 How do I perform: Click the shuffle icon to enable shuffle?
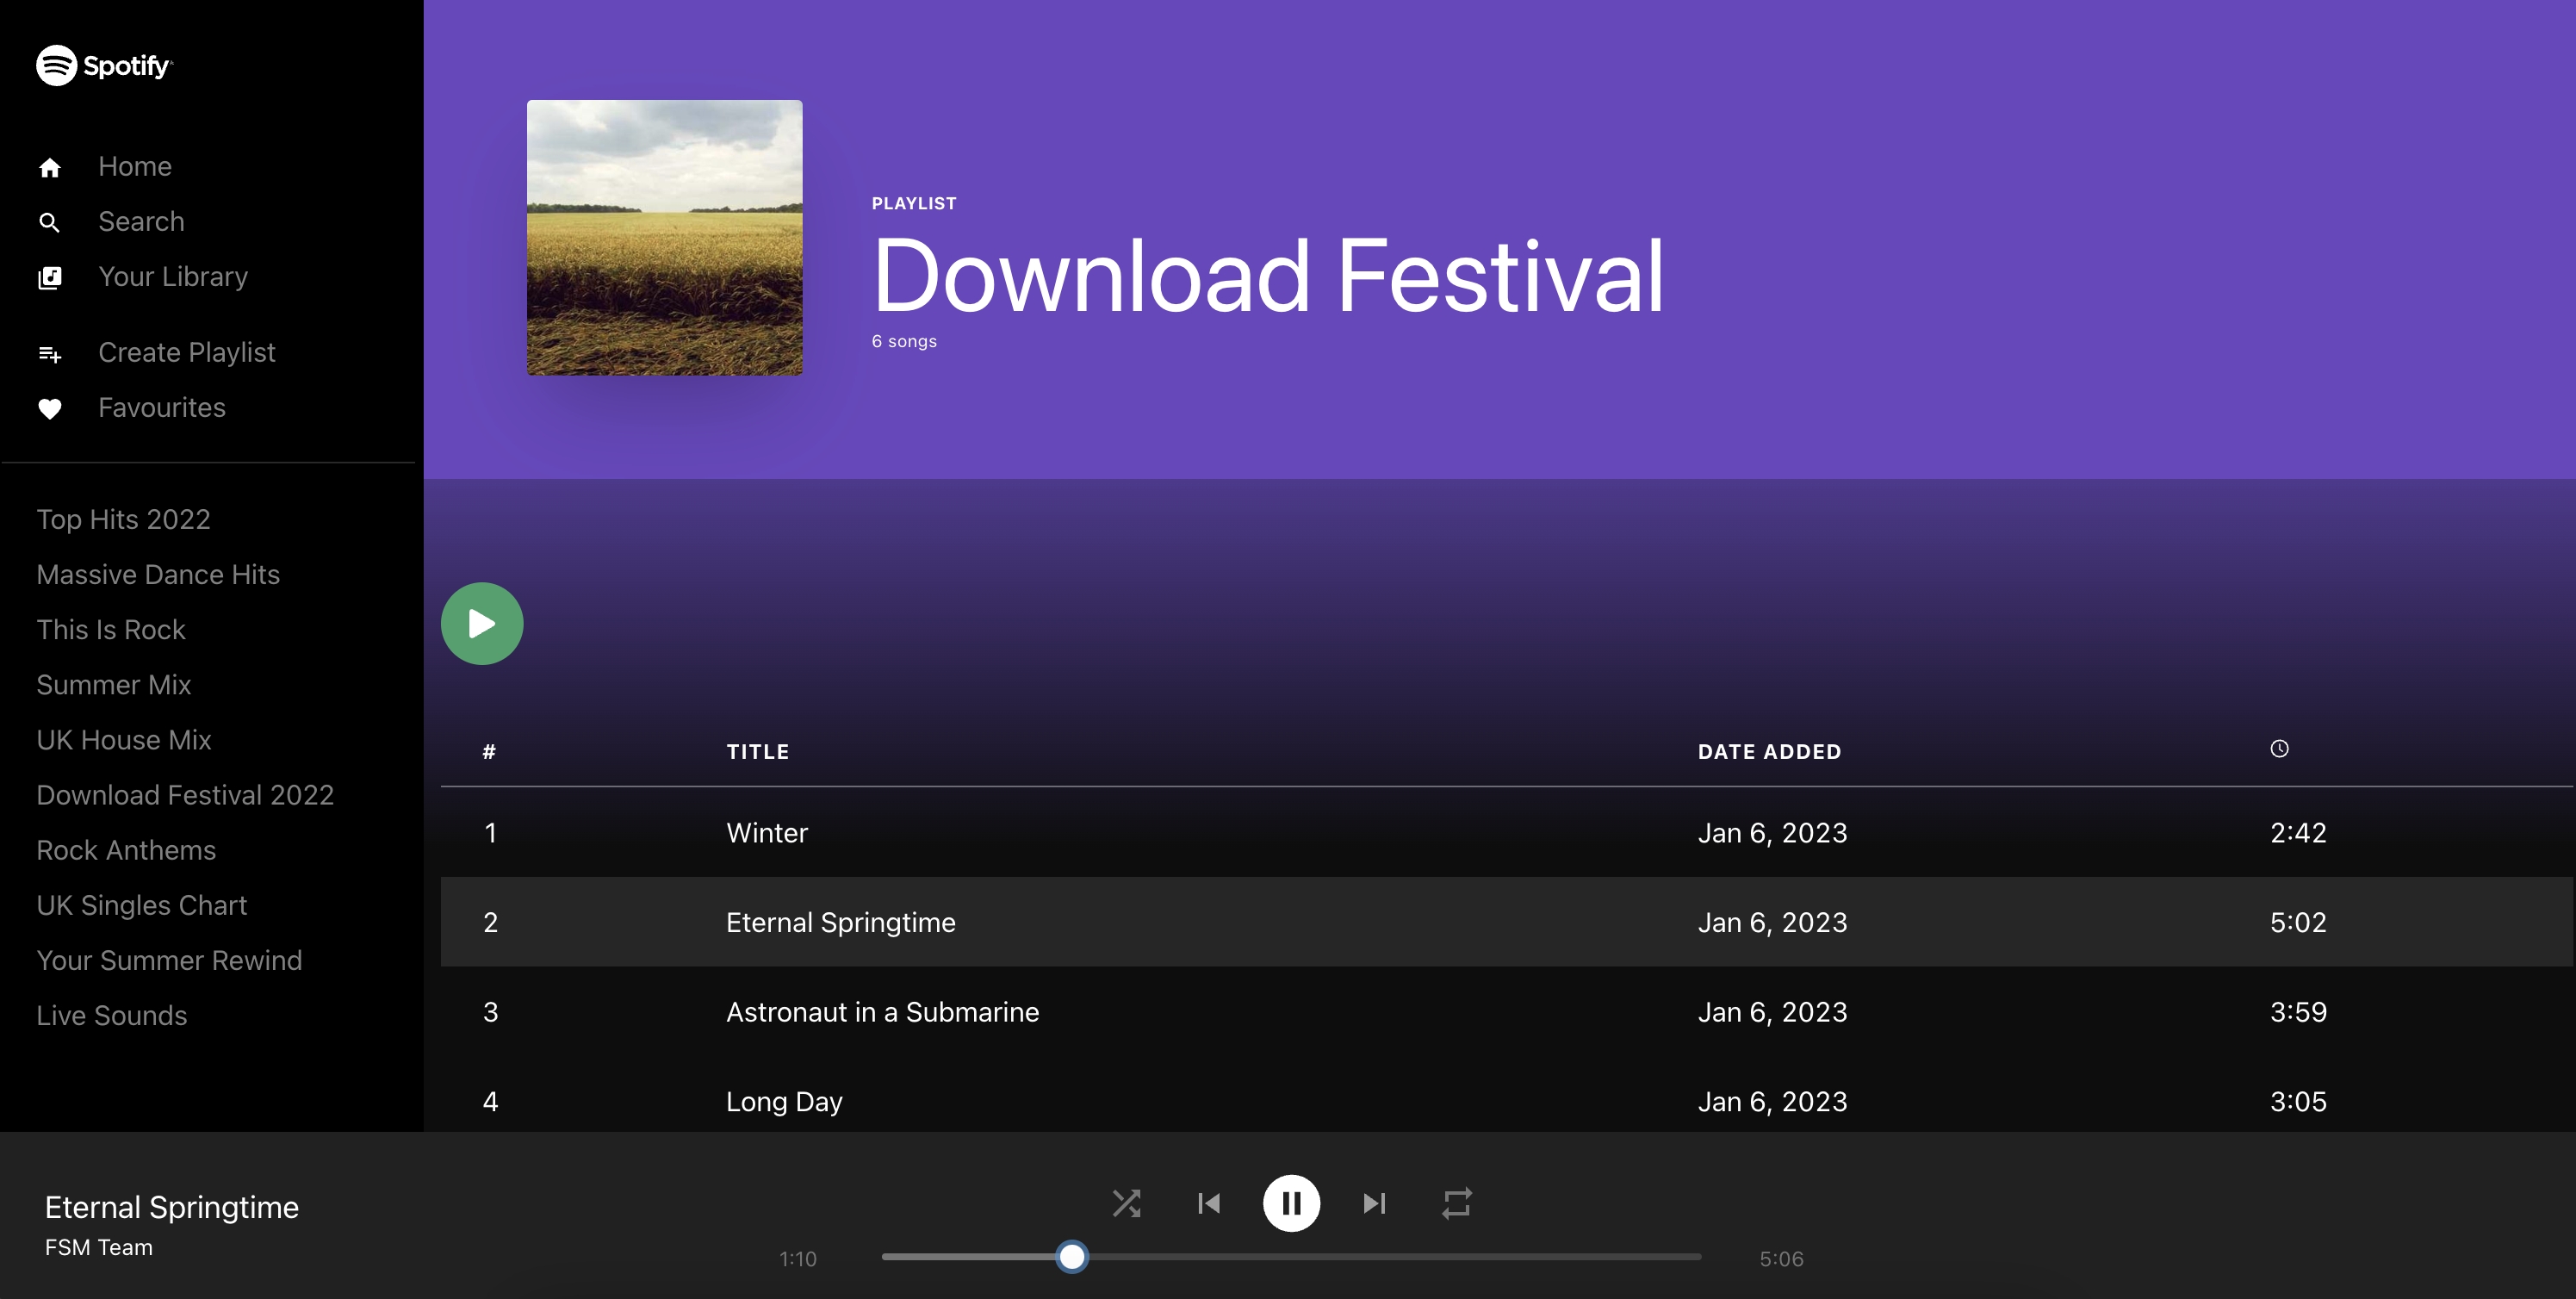coord(1127,1202)
